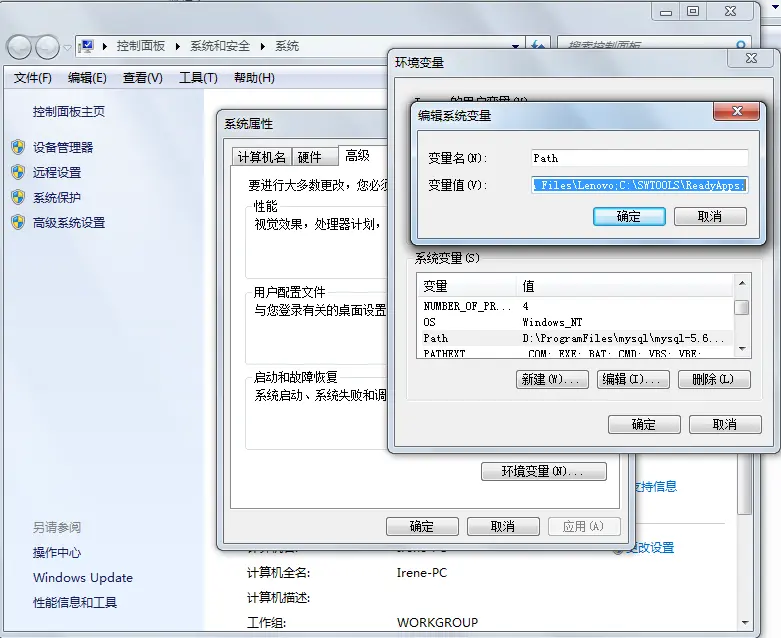The image size is (781, 638).
Task: Switch to the 硬件 tab
Action: point(310,157)
